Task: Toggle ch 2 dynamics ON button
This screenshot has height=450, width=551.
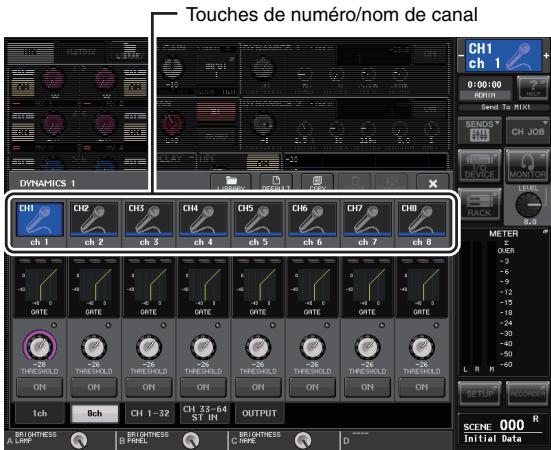Action: click(94, 387)
